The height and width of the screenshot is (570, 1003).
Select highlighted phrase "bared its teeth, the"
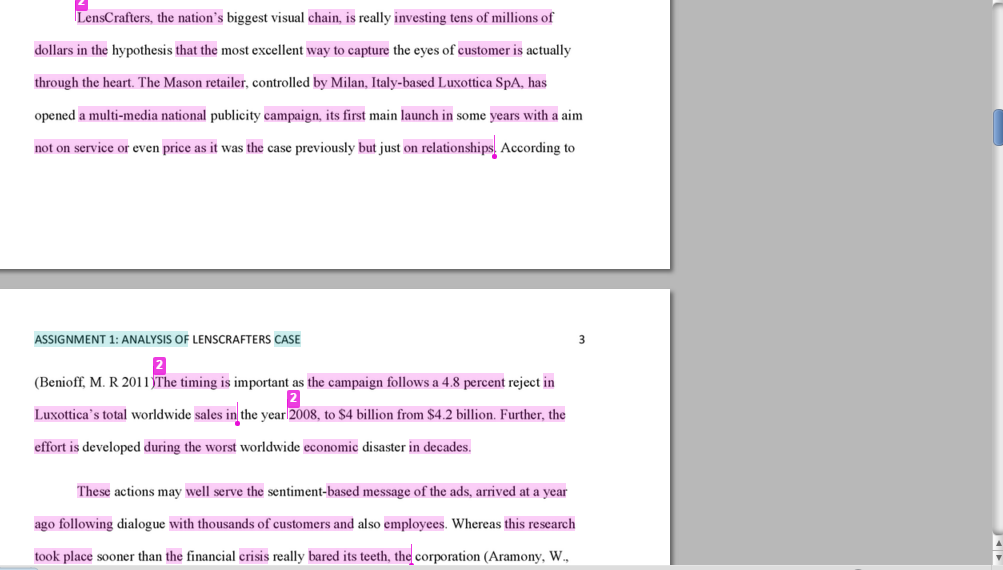pyautogui.click(x=359, y=557)
